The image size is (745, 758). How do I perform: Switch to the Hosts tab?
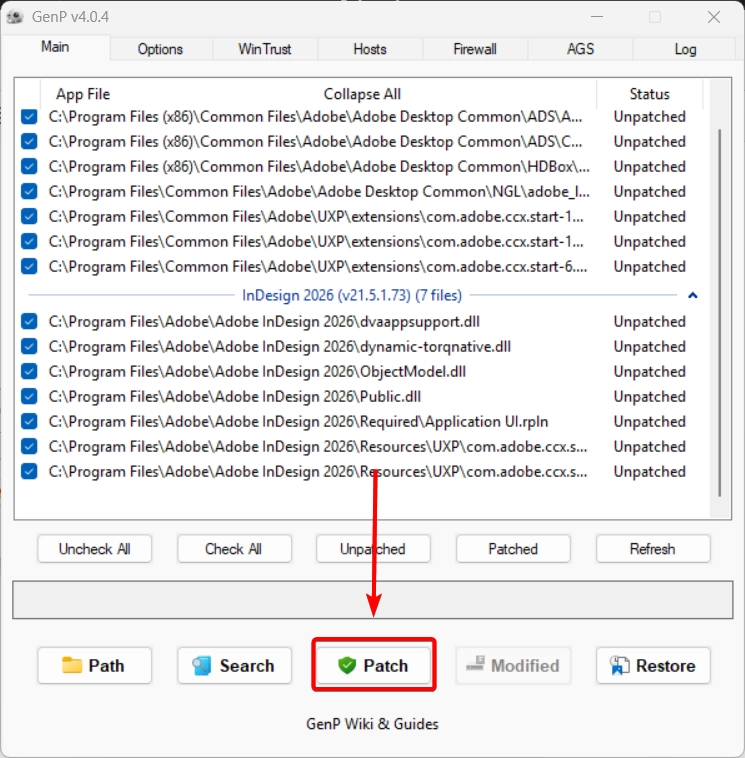click(x=370, y=49)
